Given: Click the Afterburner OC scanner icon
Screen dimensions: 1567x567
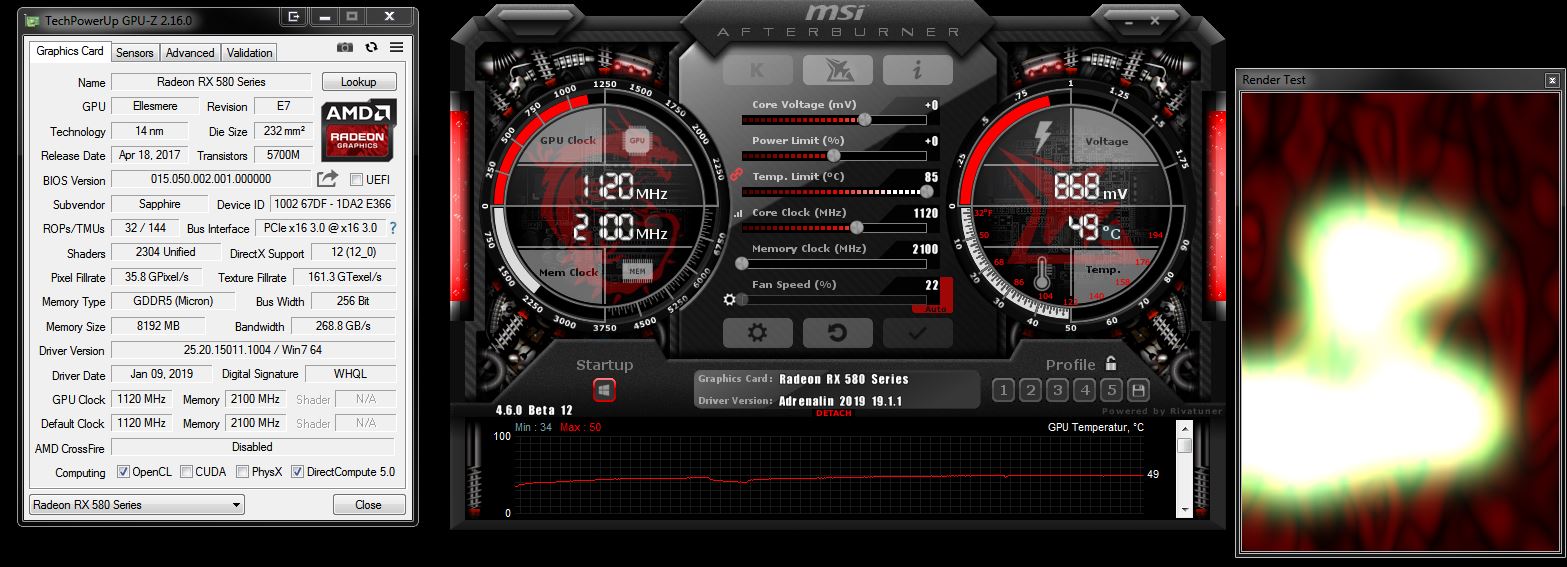Looking at the screenshot, I should pyautogui.click(x=837, y=70).
